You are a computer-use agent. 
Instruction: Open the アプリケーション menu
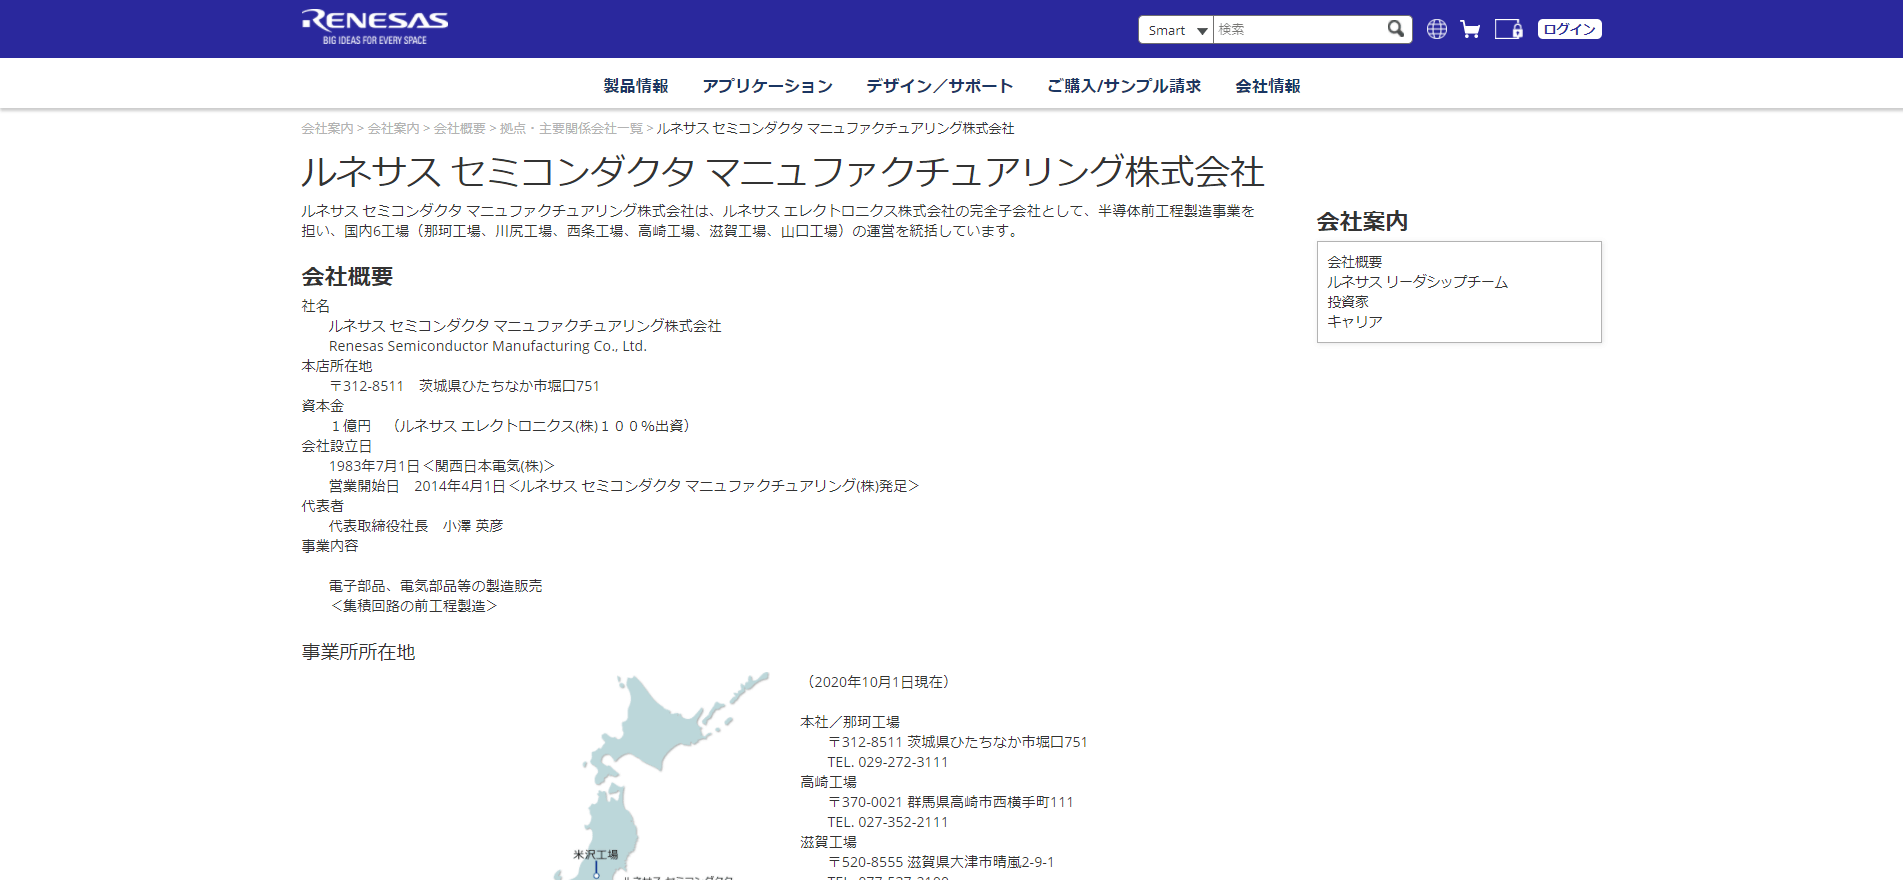(x=767, y=86)
